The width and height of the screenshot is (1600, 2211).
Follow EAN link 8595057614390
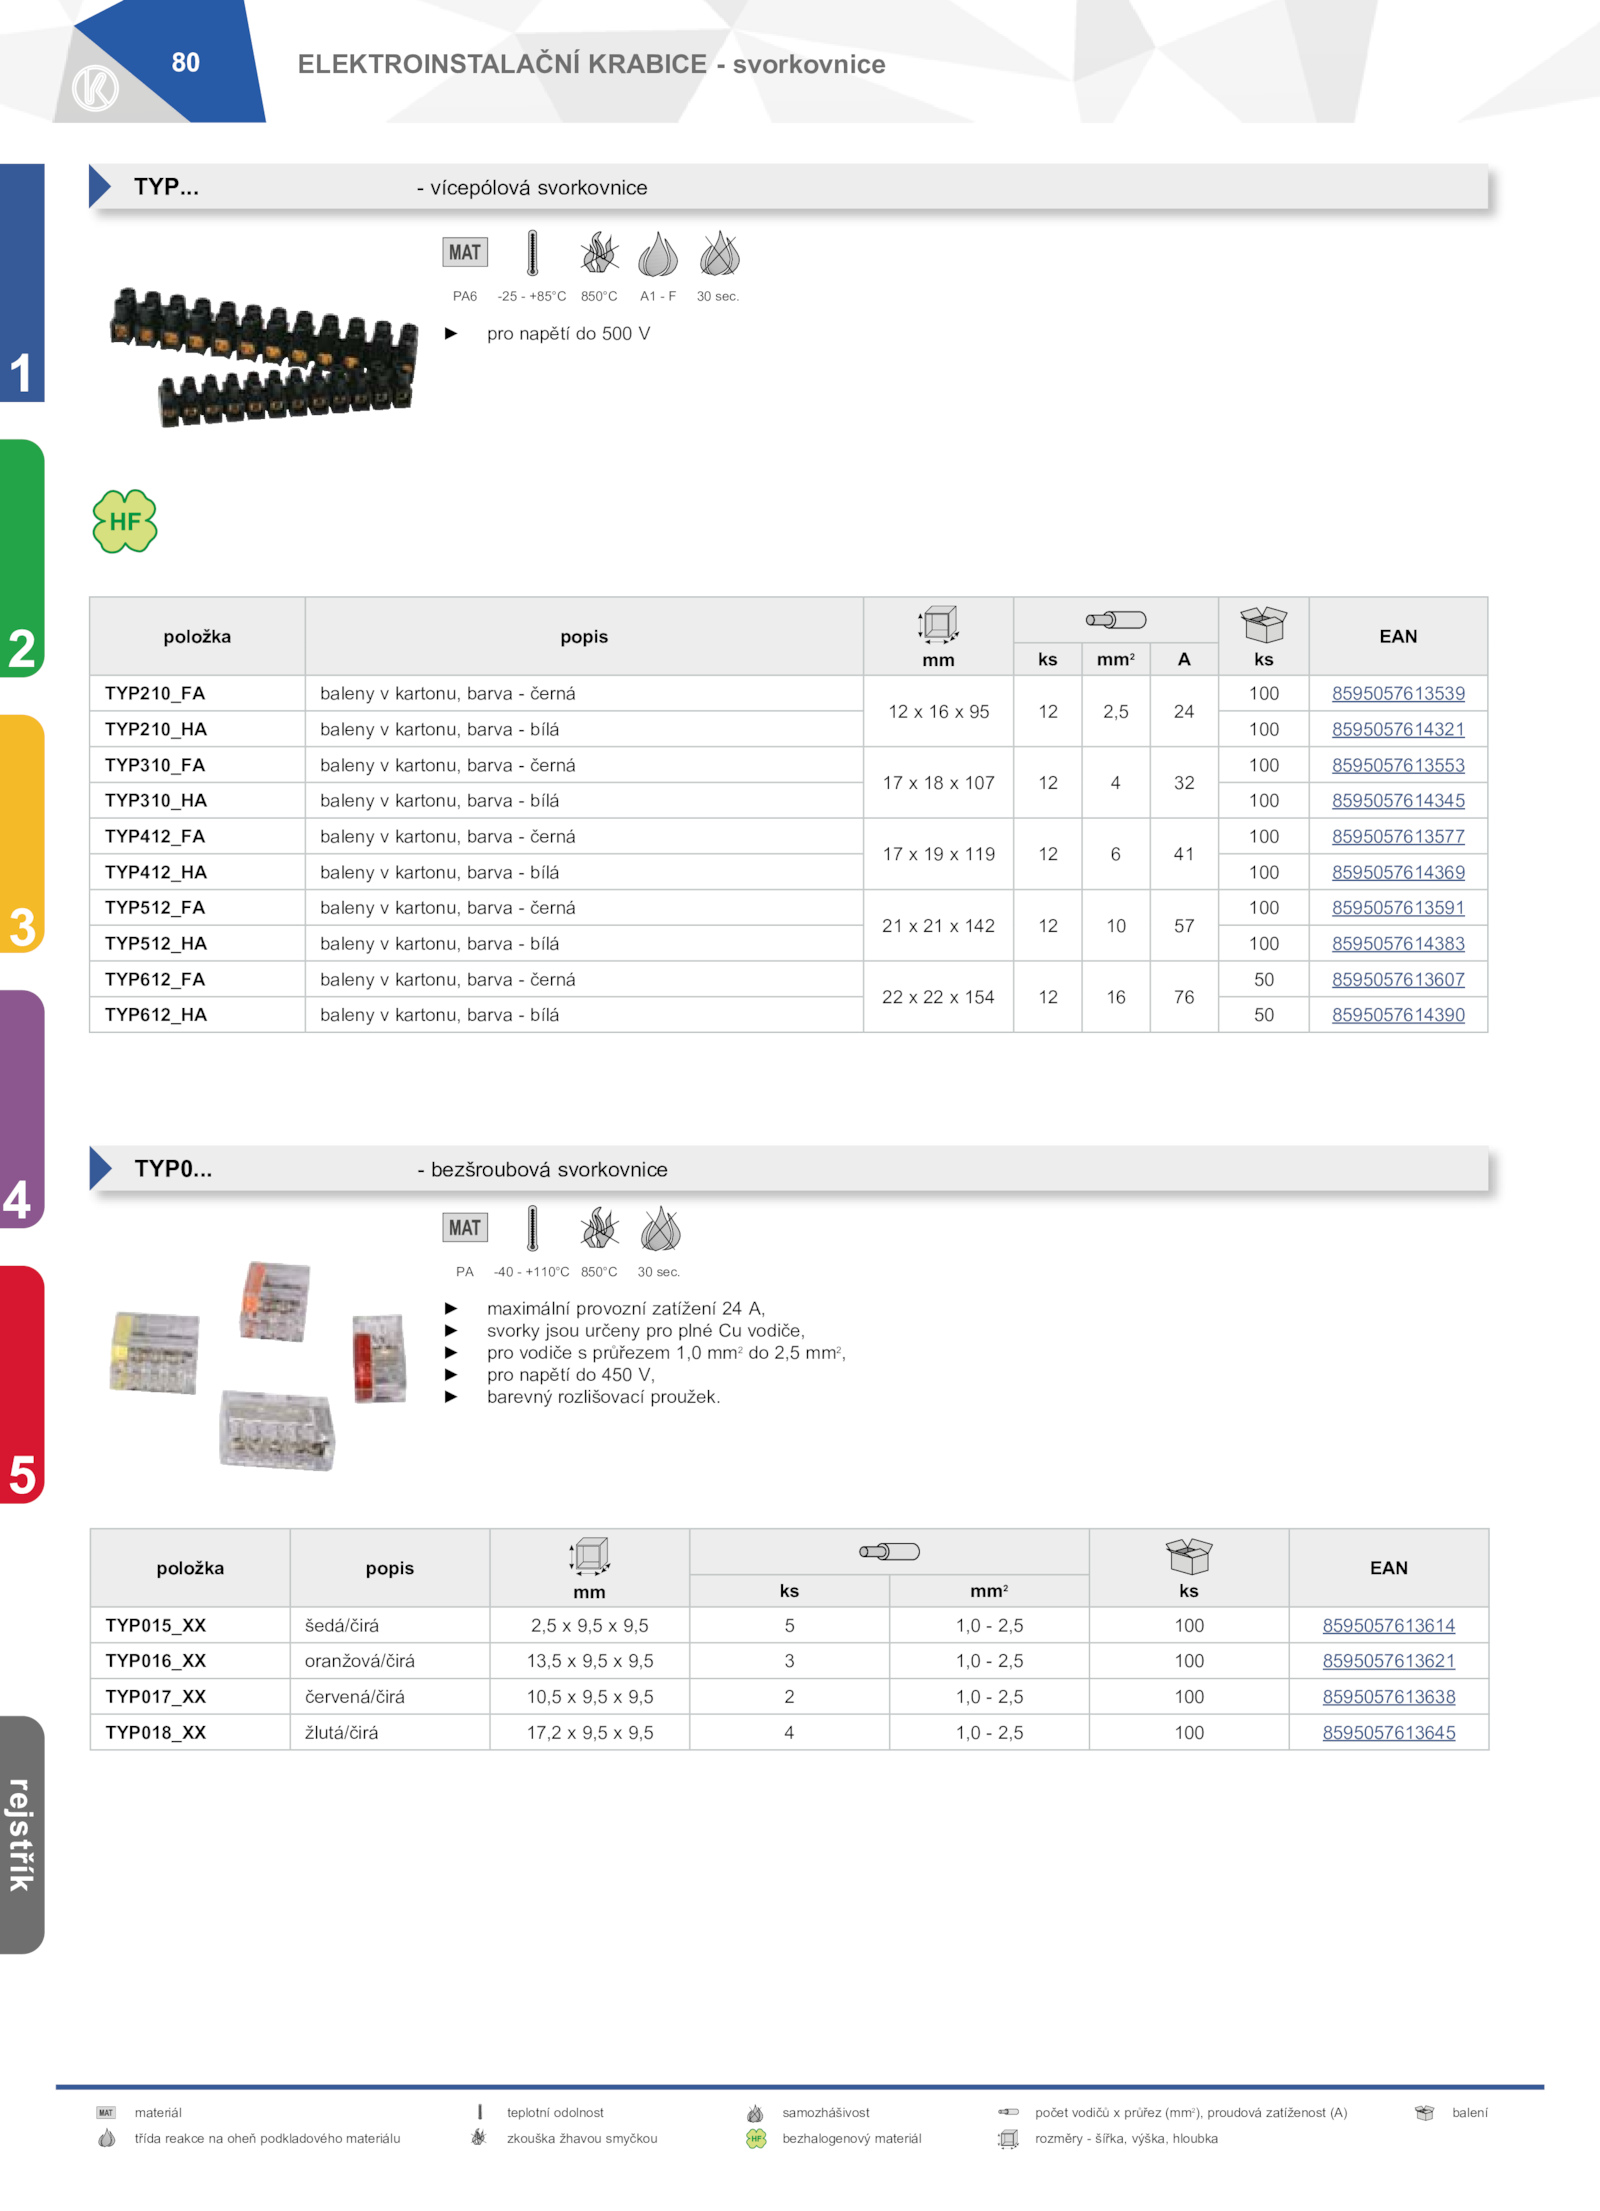[x=1398, y=1014]
